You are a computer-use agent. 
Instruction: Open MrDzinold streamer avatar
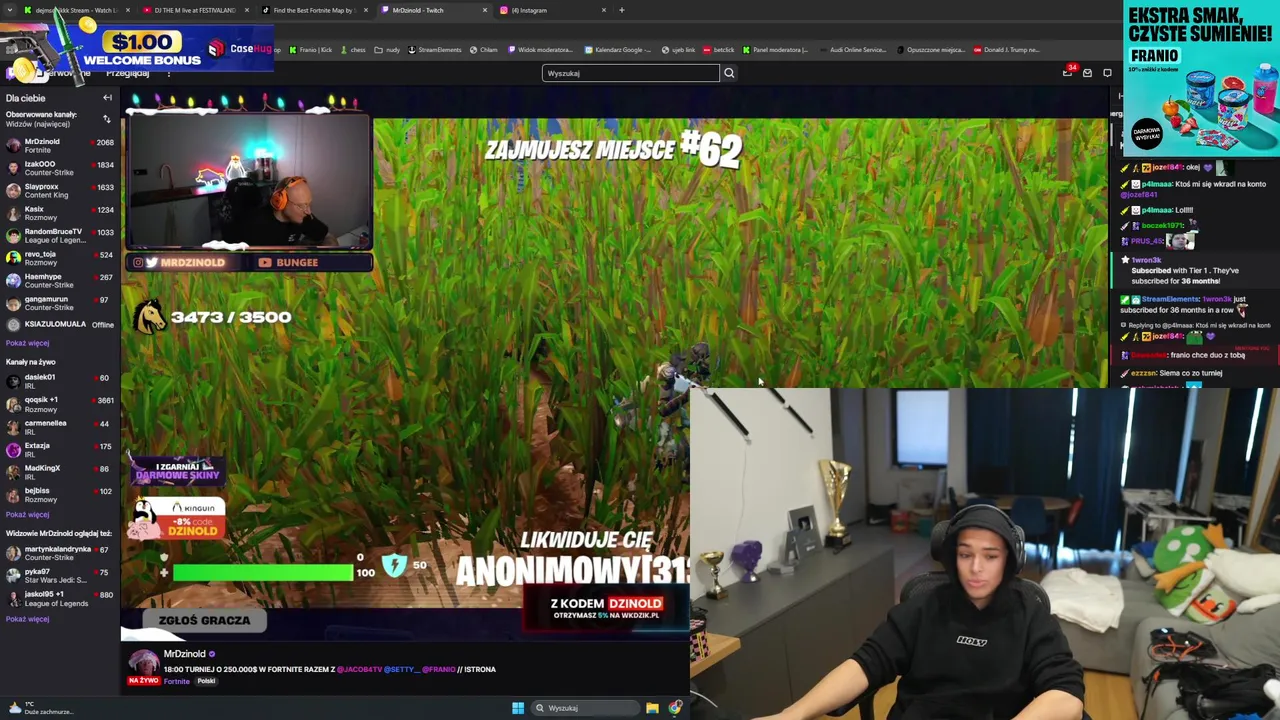(144, 662)
